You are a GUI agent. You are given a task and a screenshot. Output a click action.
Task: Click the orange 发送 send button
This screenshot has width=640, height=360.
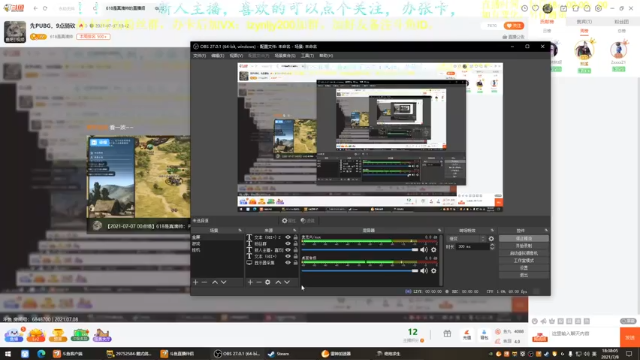tap(630, 337)
